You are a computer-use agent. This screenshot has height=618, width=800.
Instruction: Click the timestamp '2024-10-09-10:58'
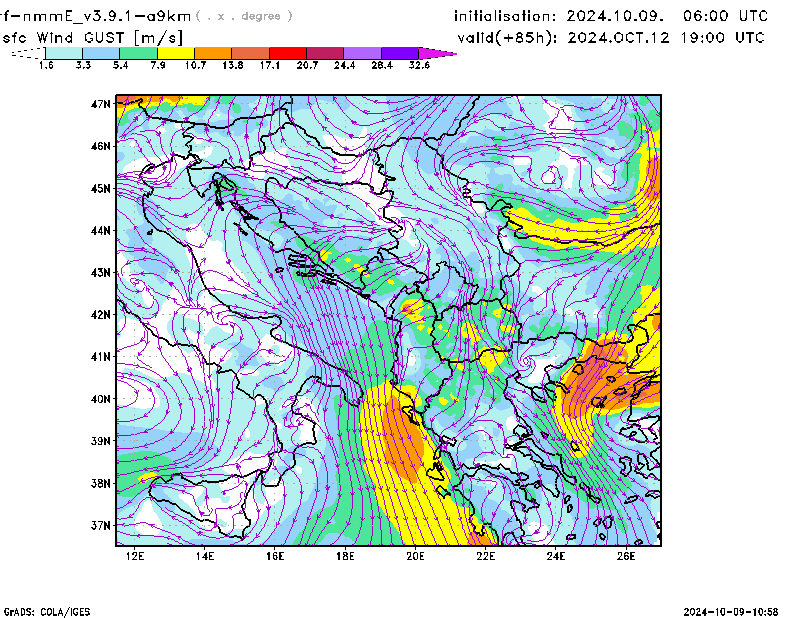click(x=731, y=612)
